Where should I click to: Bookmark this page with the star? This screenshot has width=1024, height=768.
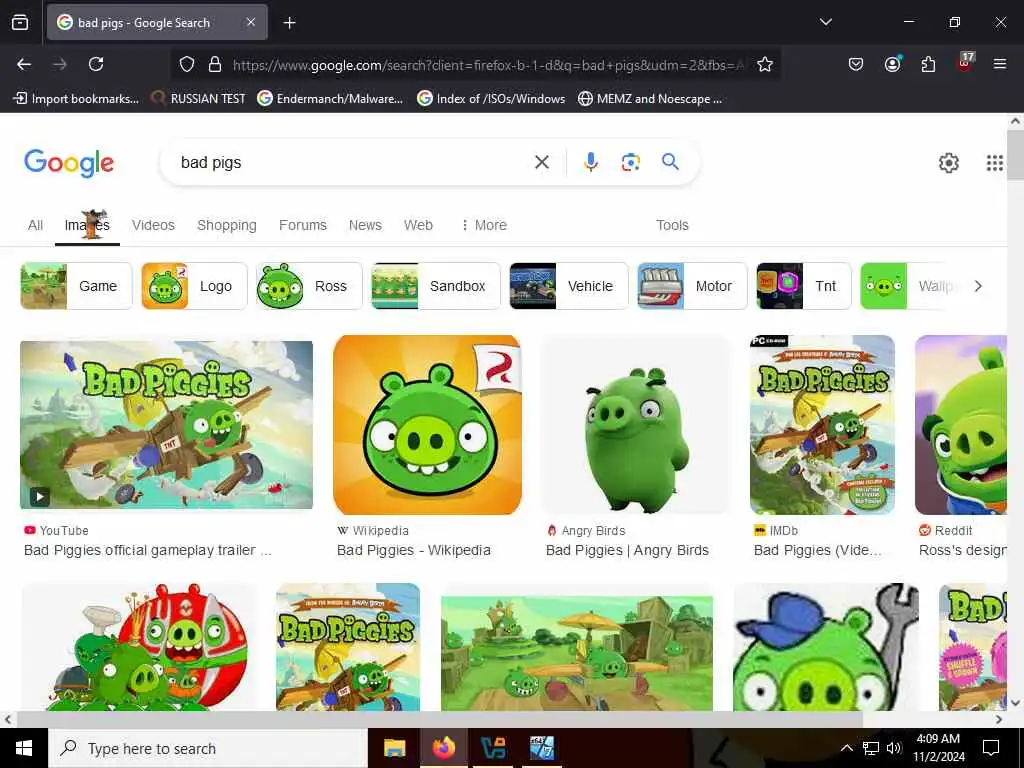(765, 64)
